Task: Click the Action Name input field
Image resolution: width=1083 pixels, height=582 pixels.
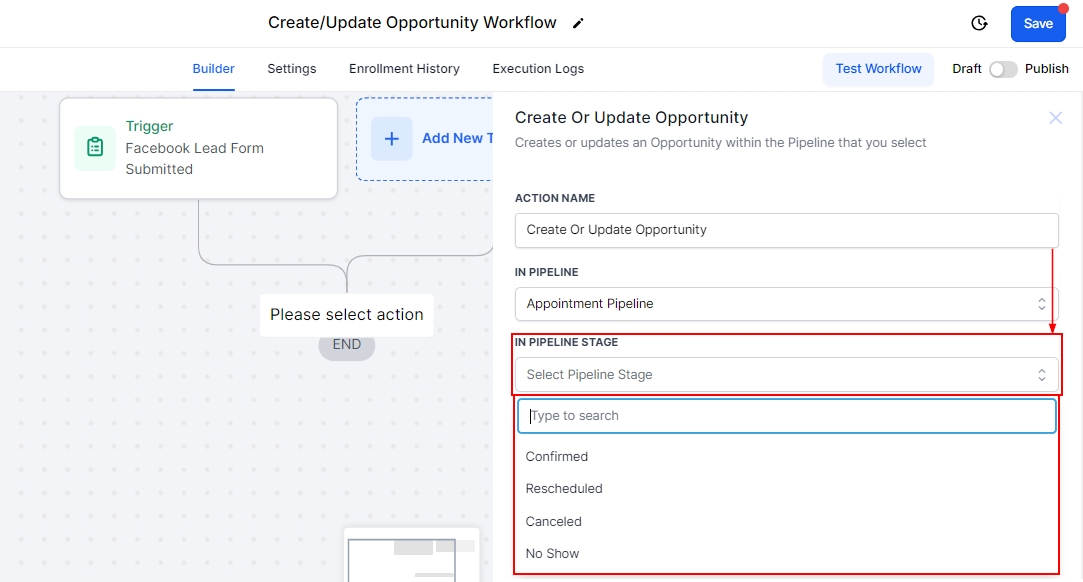Action: [786, 230]
